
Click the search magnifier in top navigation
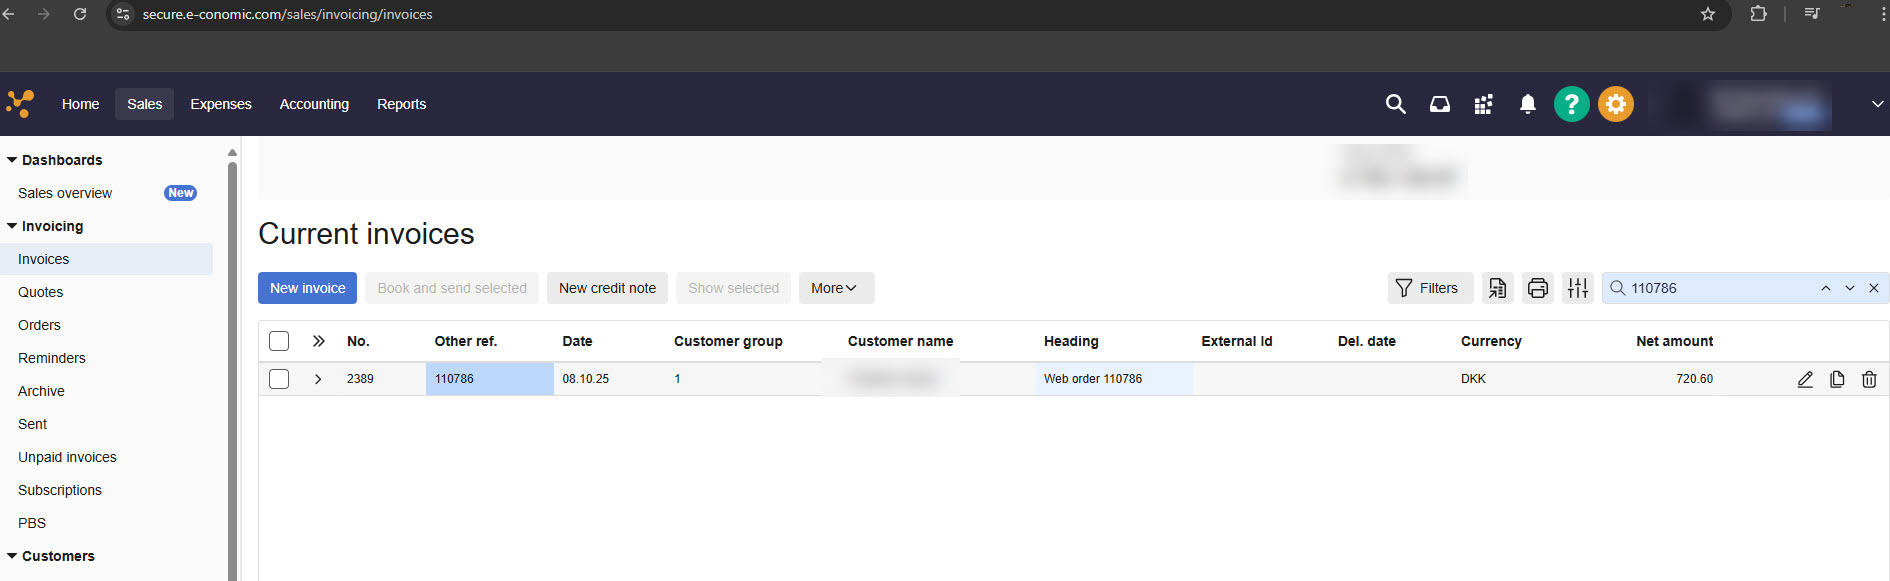coord(1395,104)
